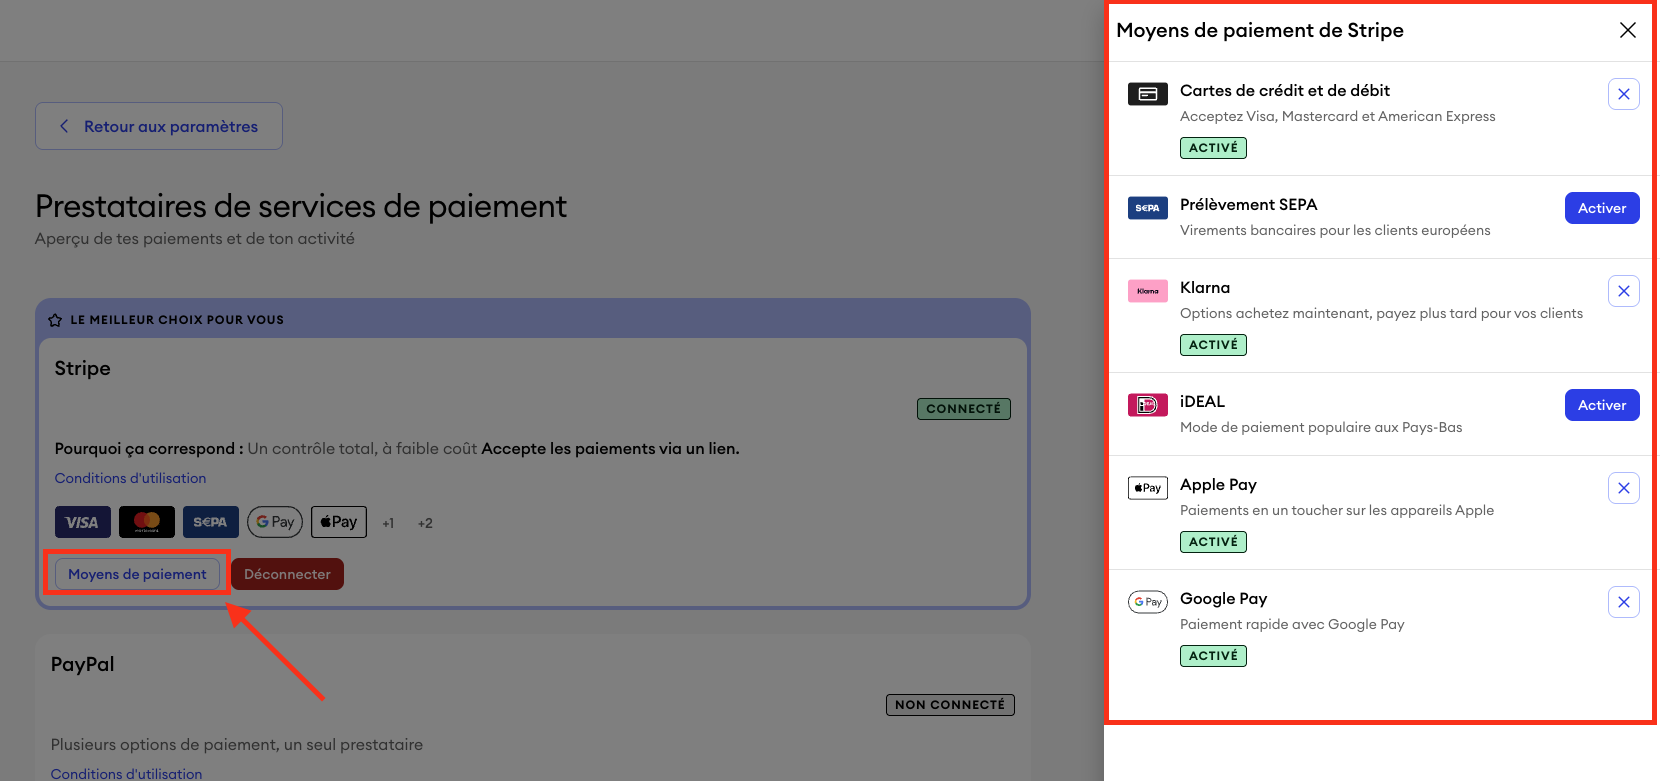Click the credit card icon in panel

pyautogui.click(x=1148, y=94)
